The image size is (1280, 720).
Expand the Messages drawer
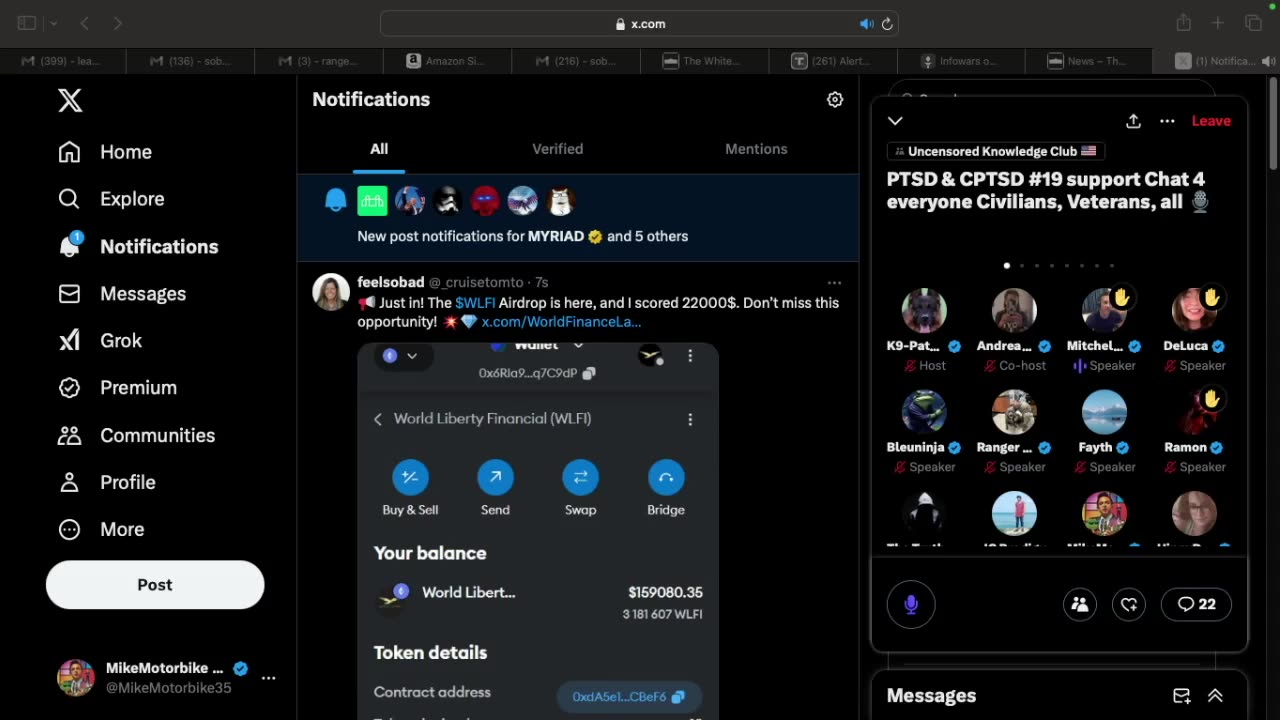coord(1215,696)
